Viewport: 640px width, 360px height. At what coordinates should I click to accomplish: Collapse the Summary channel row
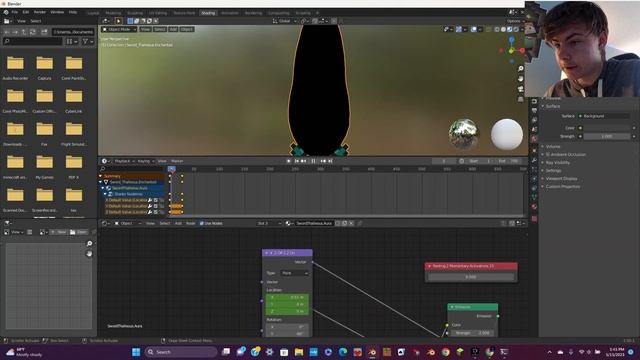[x=100, y=176]
